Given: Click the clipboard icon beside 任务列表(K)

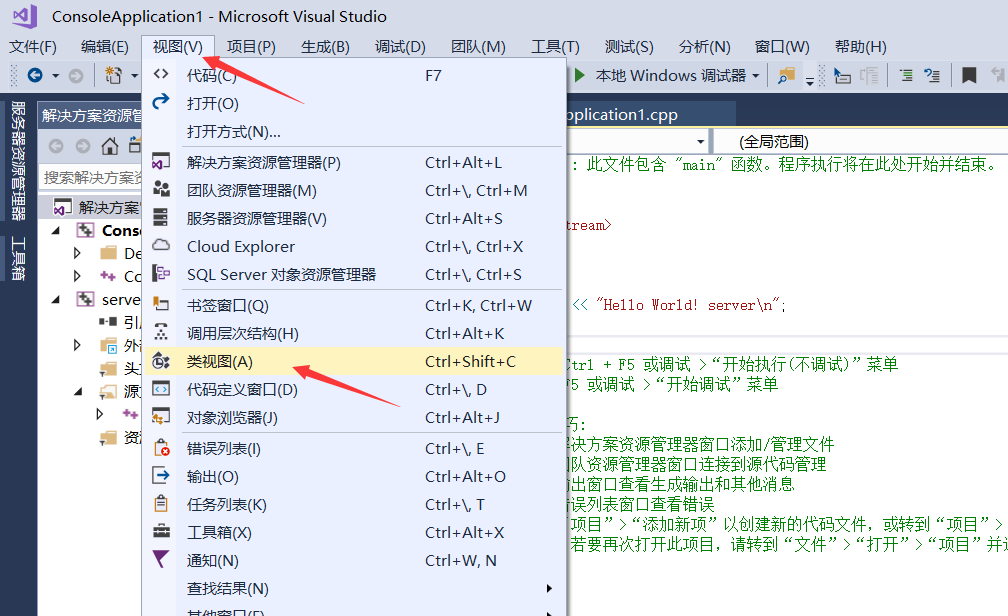Looking at the screenshot, I should coord(161,503).
